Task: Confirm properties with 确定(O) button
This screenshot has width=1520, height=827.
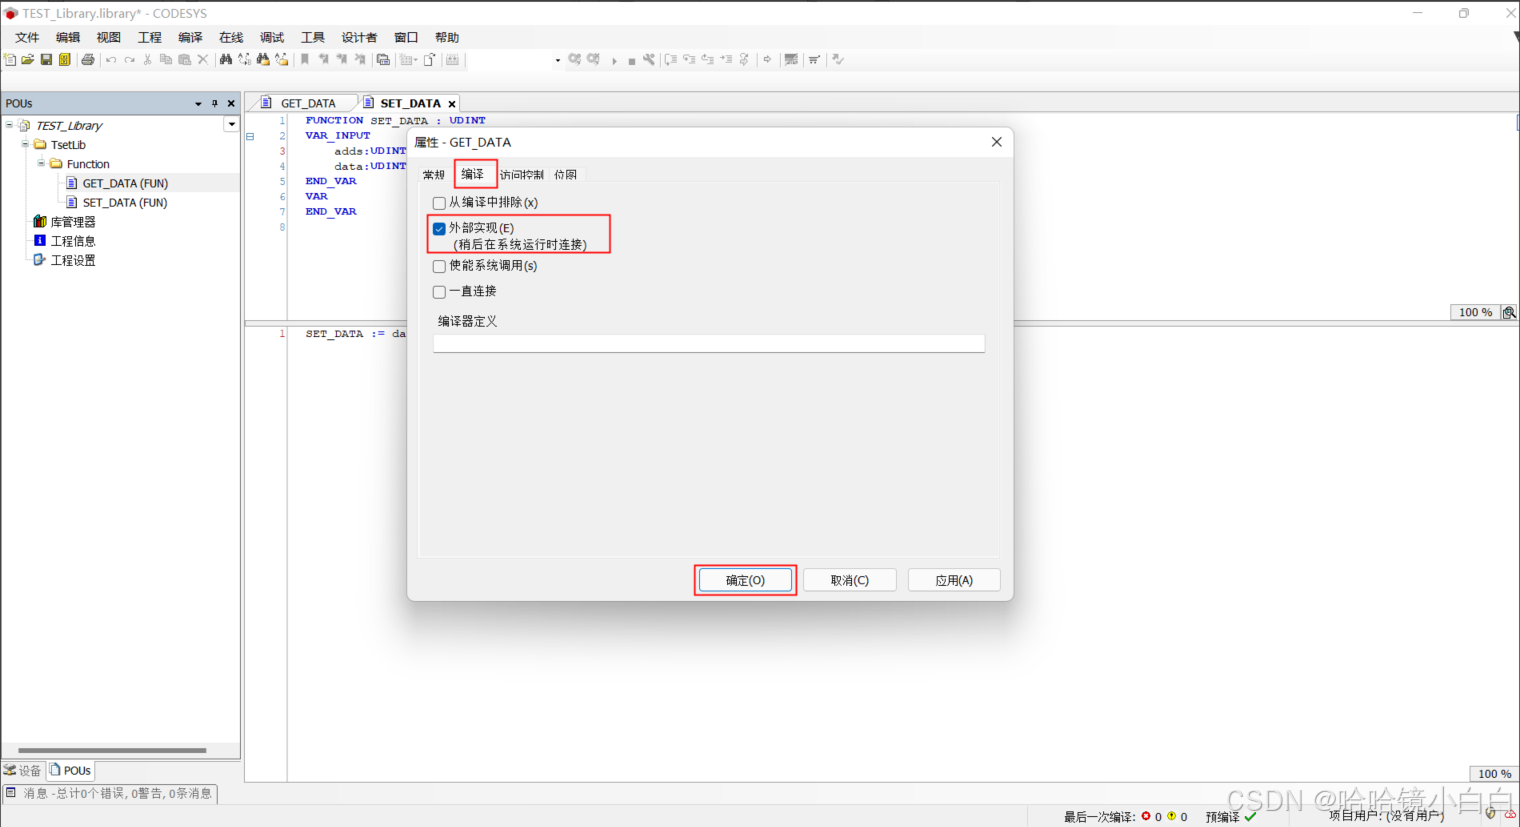Action: click(x=744, y=579)
